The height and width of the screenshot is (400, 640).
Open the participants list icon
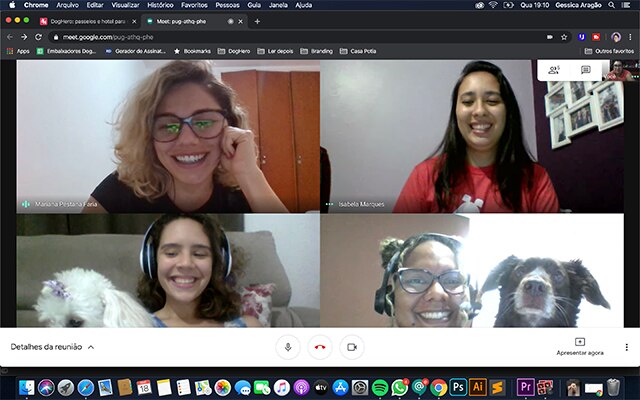point(554,70)
